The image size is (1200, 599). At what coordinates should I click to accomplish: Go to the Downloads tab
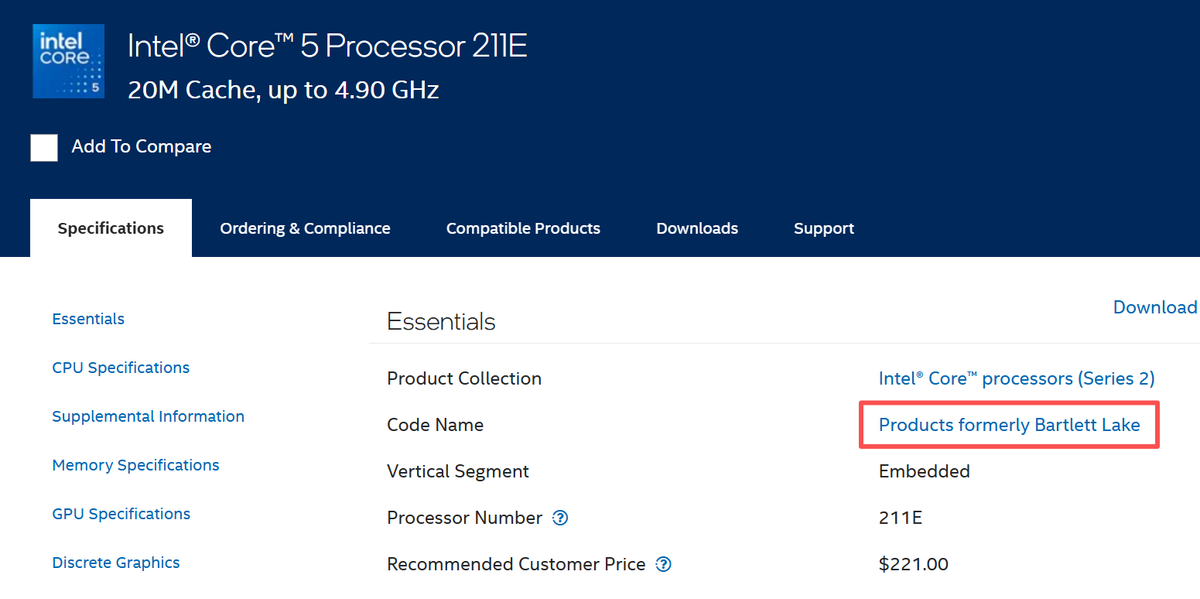pyautogui.click(x=697, y=228)
